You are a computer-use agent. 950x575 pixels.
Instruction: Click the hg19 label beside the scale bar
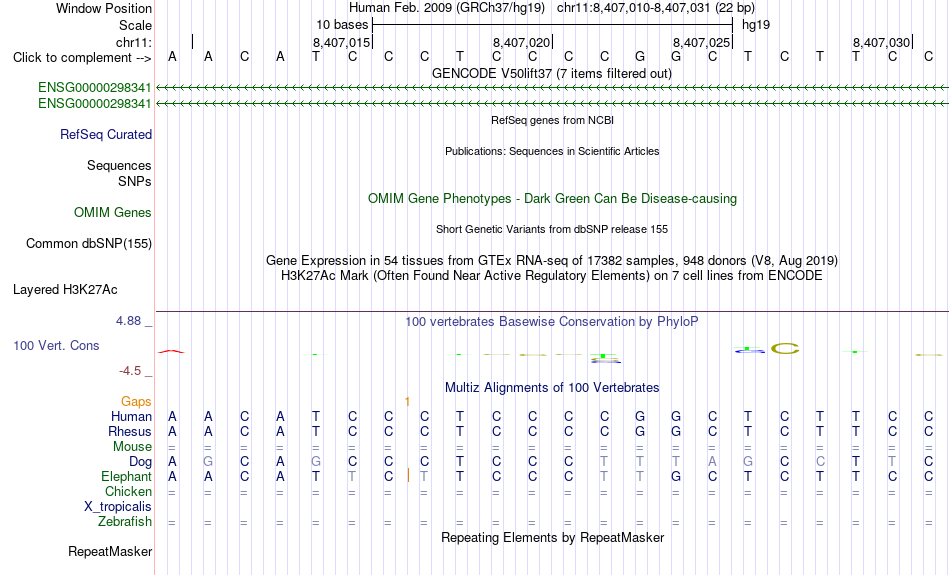click(x=756, y=25)
